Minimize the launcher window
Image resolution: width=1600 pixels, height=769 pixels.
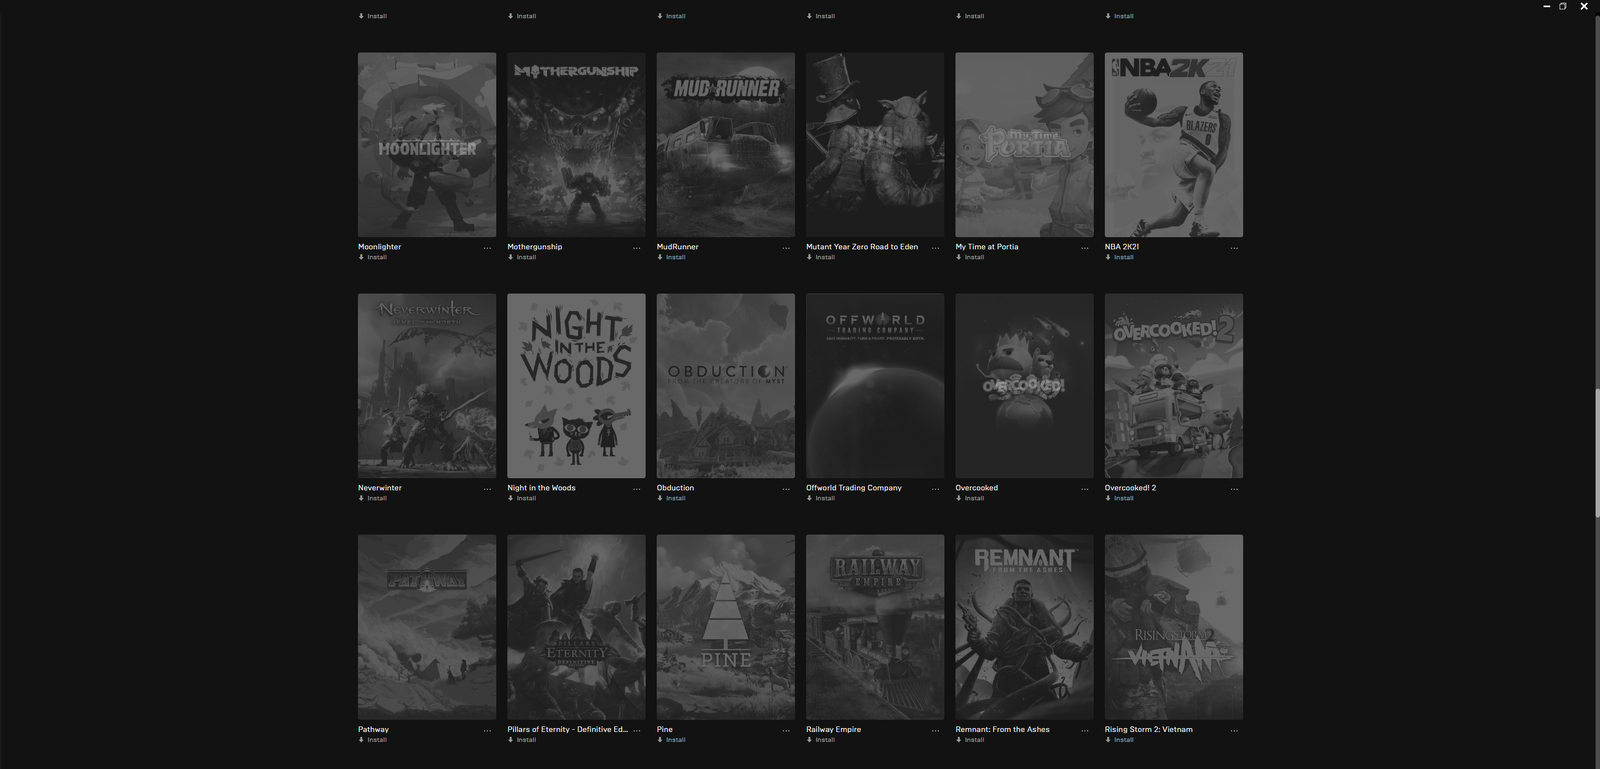[1547, 6]
